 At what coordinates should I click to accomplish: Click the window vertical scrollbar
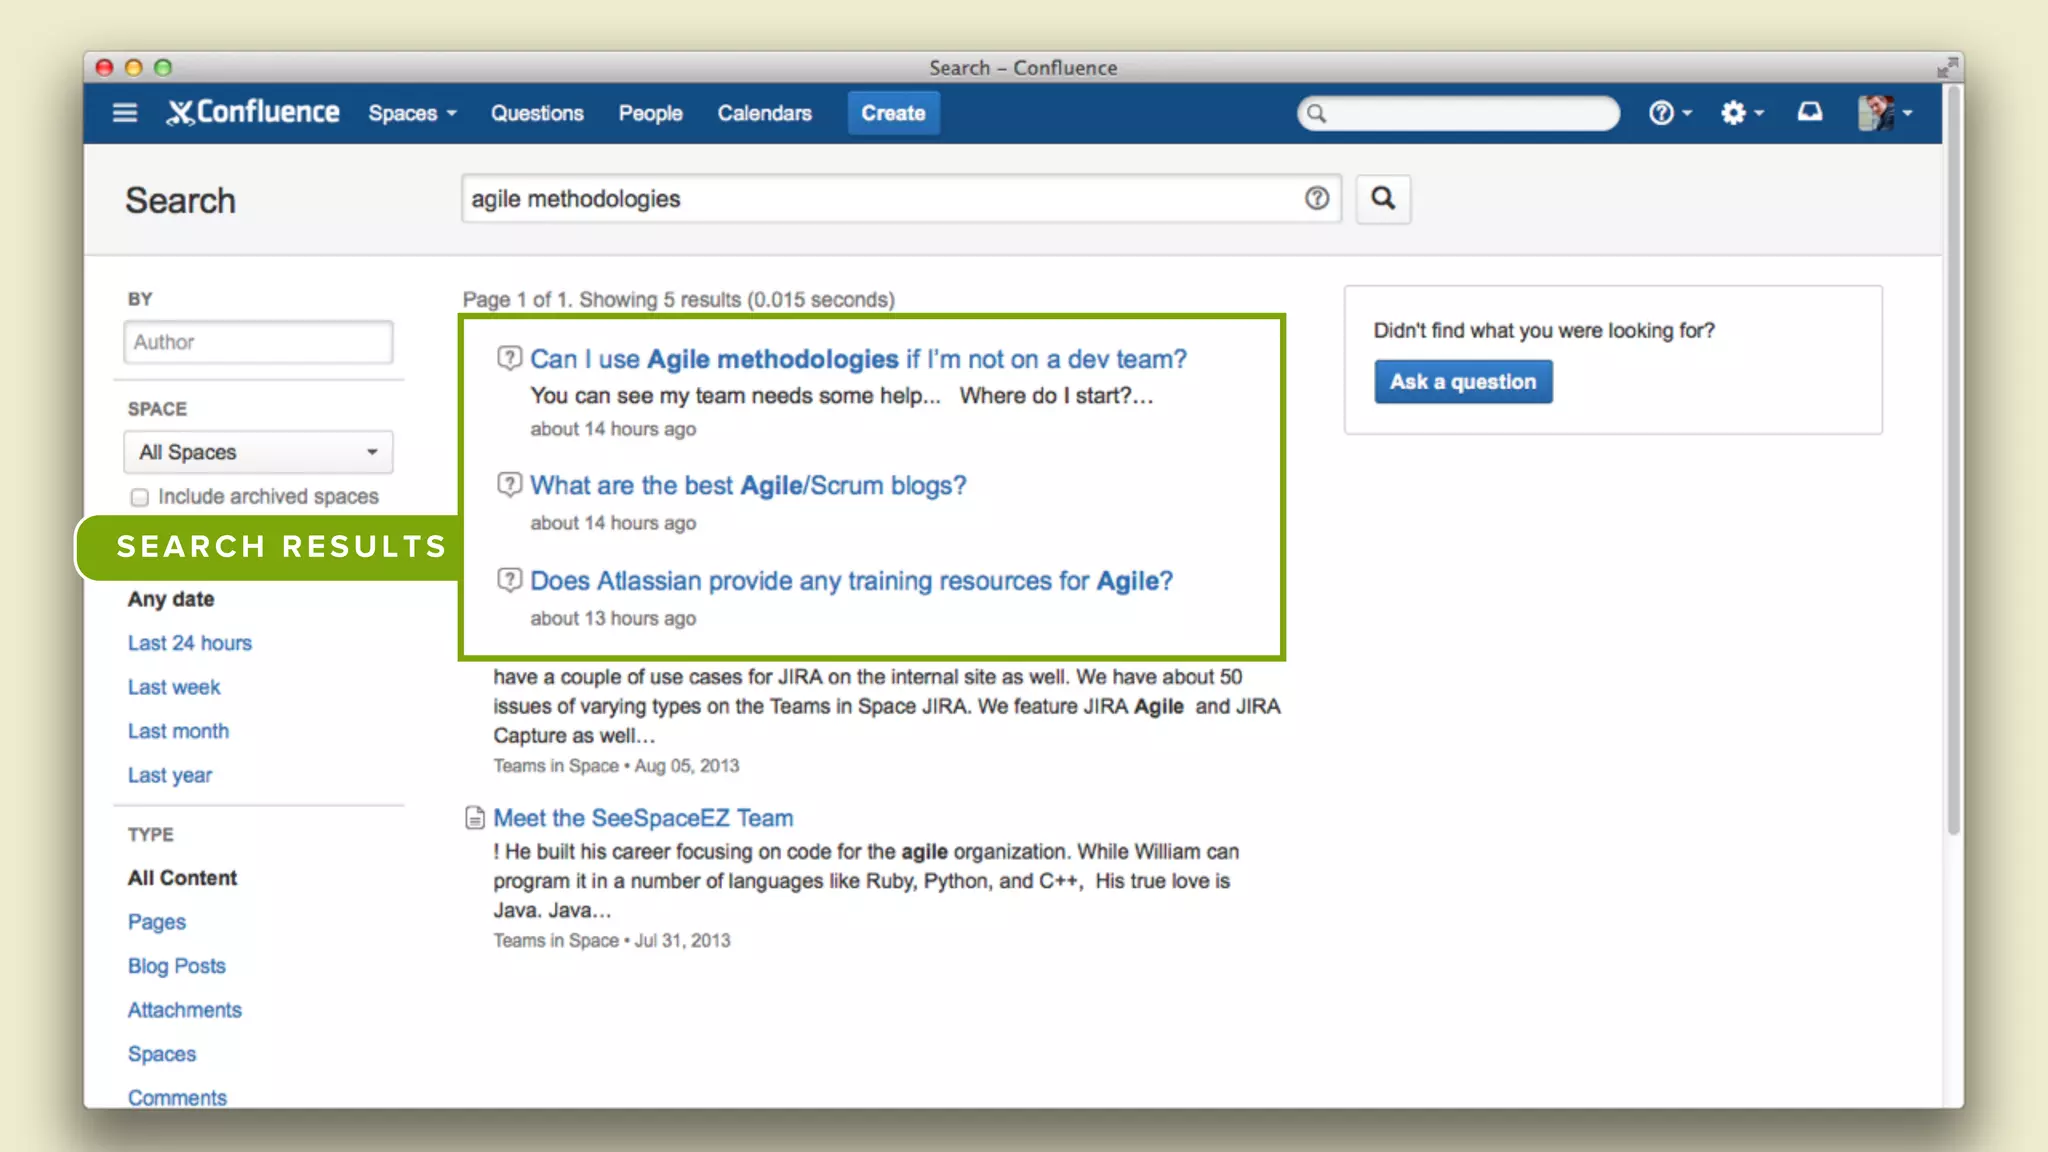click(x=1953, y=460)
